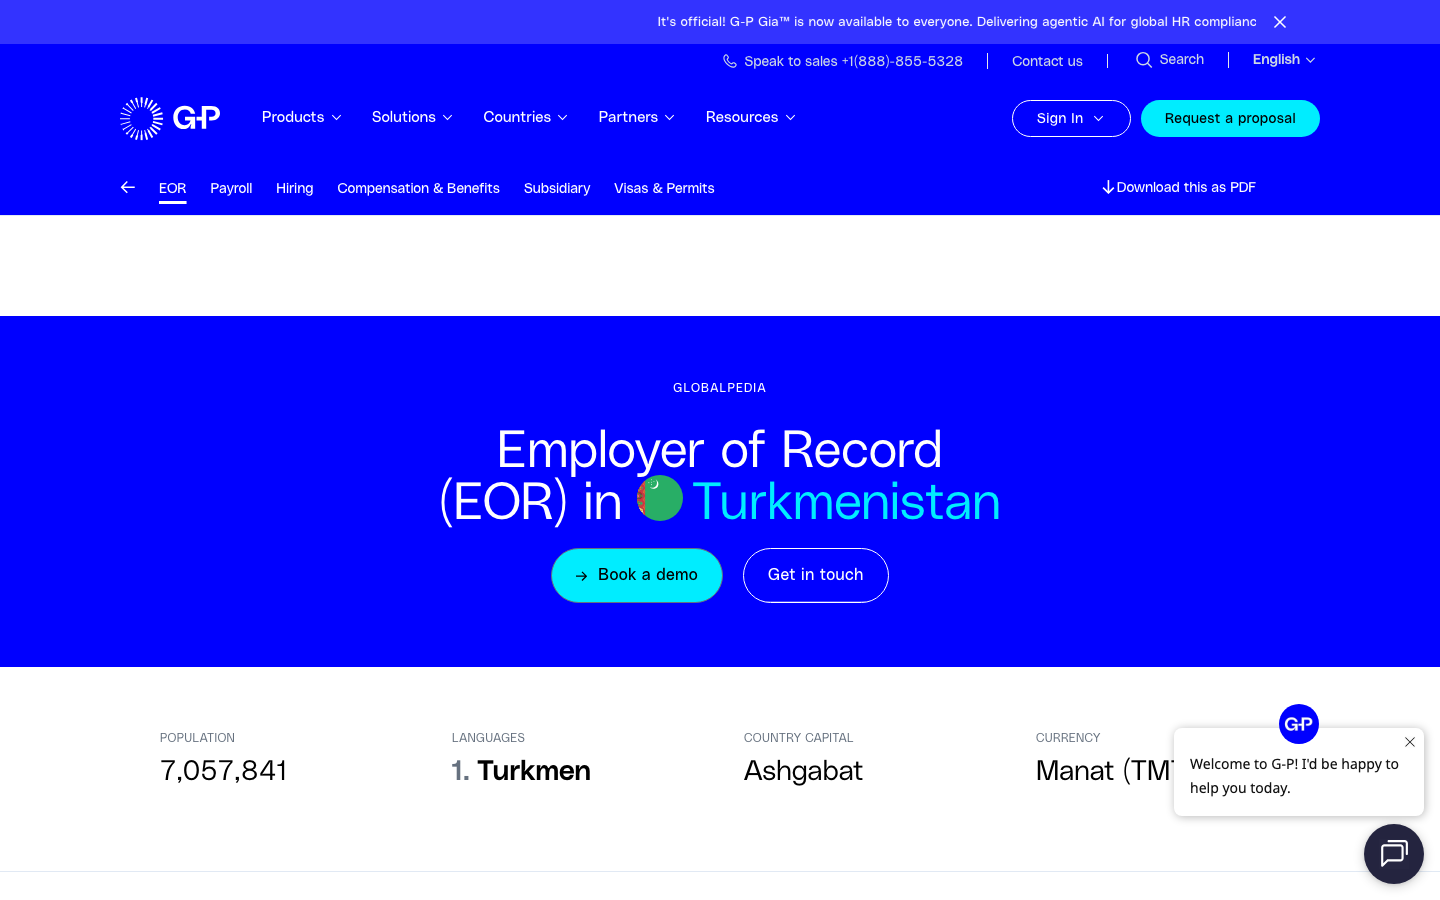This screenshot has height=900, width=1440.
Task: Expand the Solutions menu
Action: [412, 117]
